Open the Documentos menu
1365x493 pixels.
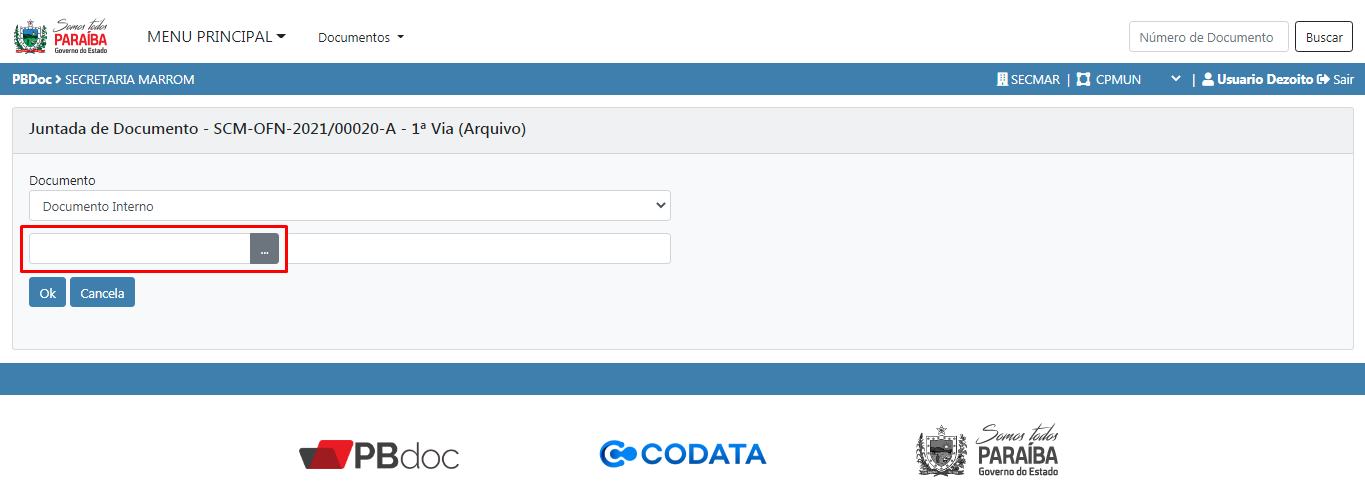361,37
